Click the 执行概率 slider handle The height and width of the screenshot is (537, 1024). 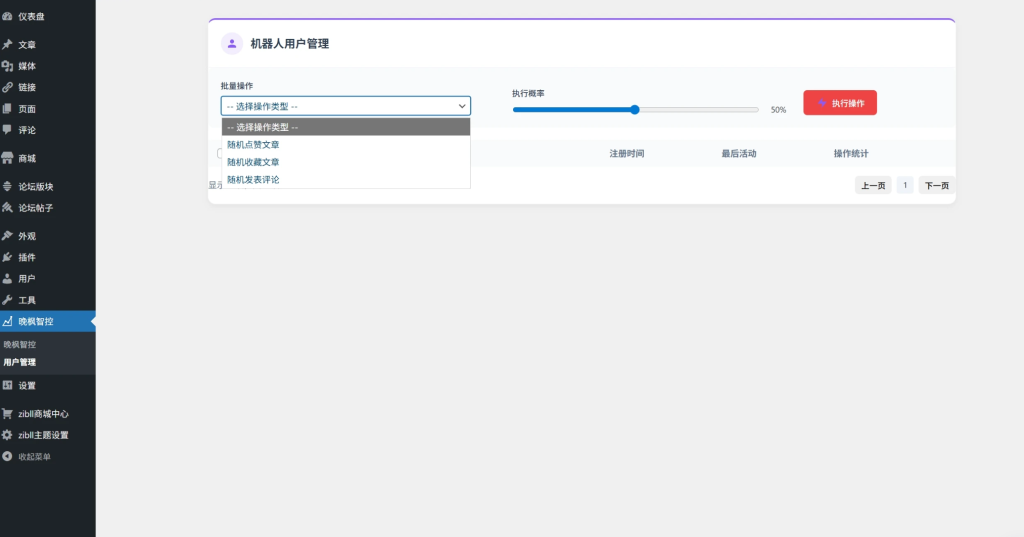635,110
